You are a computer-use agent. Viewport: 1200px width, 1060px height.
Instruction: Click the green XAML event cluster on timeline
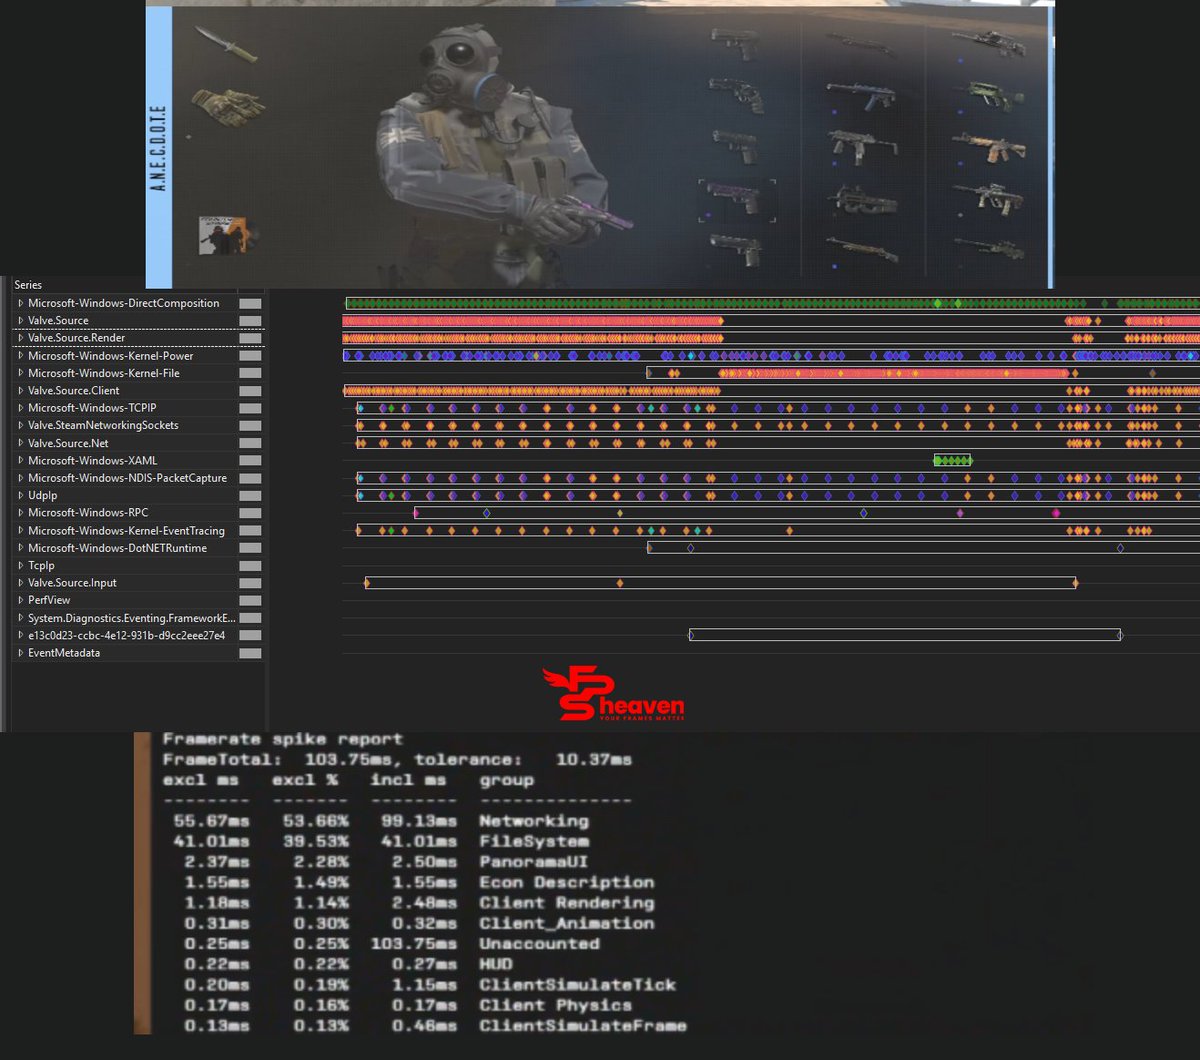pyautogui.click(x=952, y=461)
